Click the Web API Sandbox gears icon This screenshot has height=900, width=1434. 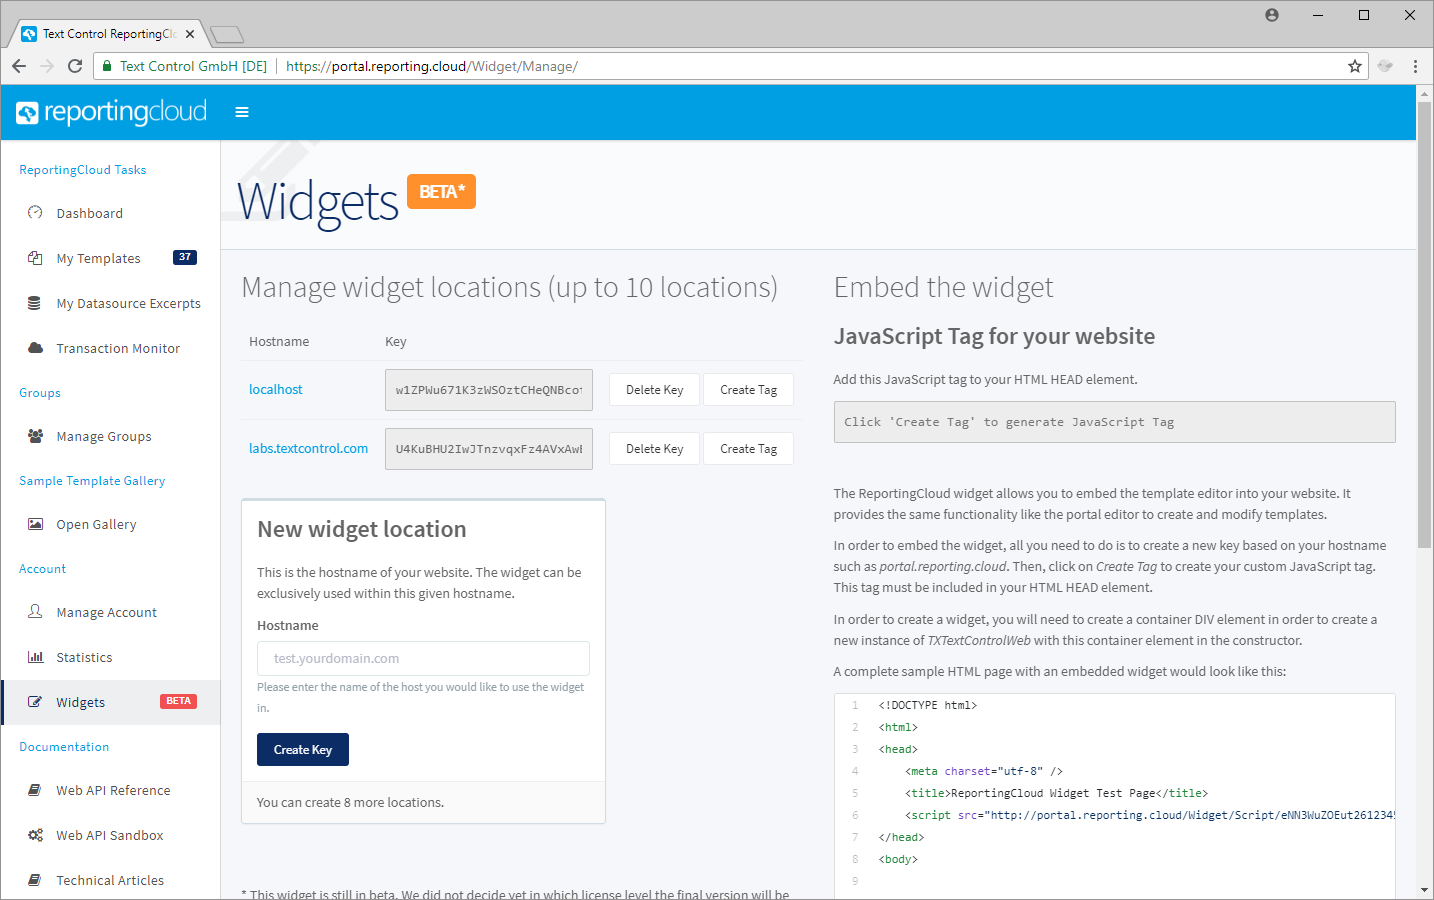click(x=35, y=835)
